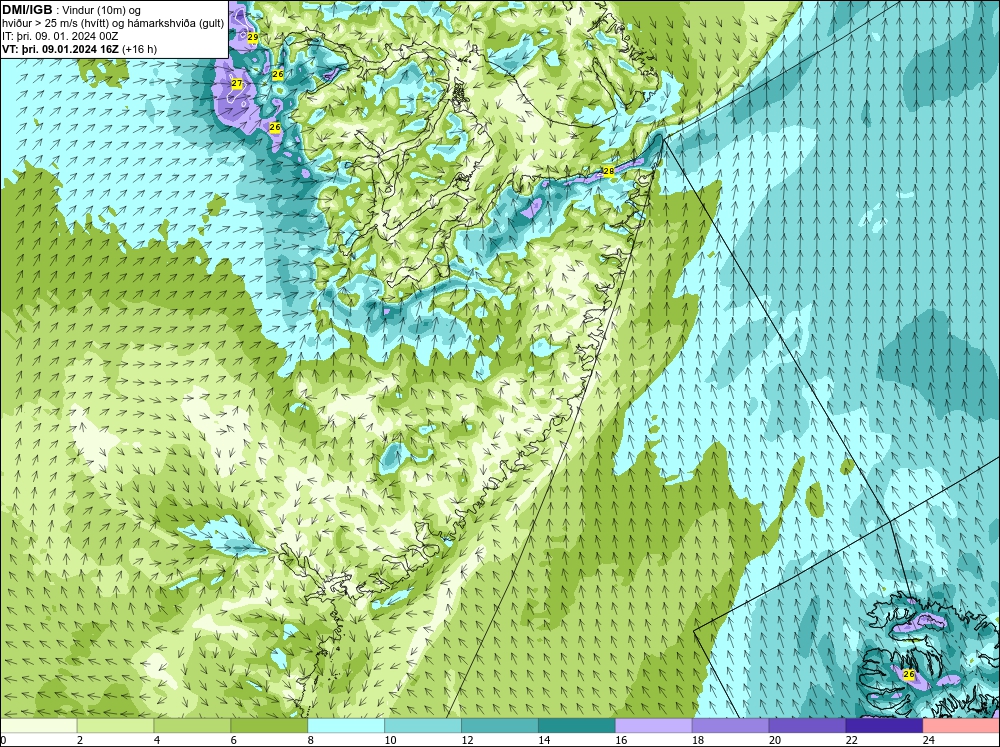Viewport: 1000px width, 747px height.
Task: Click the legend scale number 24
Action: (928, 740)
